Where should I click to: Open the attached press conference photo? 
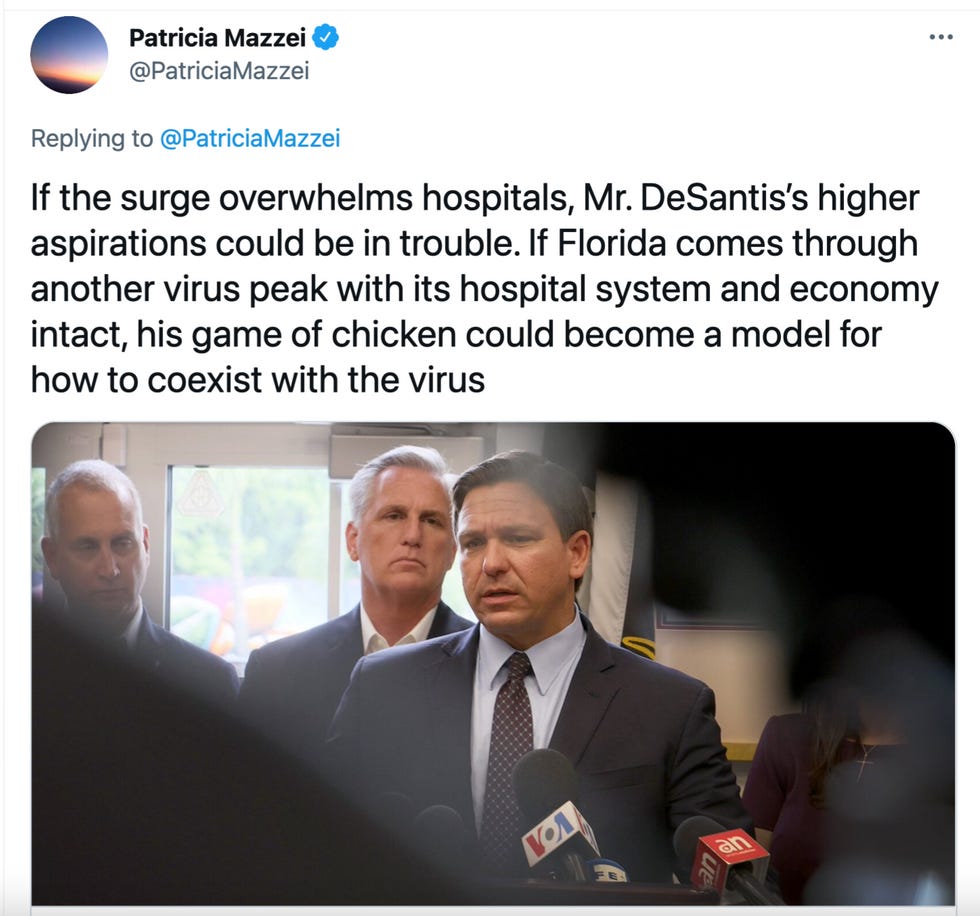pyautogui.click(x=493, y=664)
